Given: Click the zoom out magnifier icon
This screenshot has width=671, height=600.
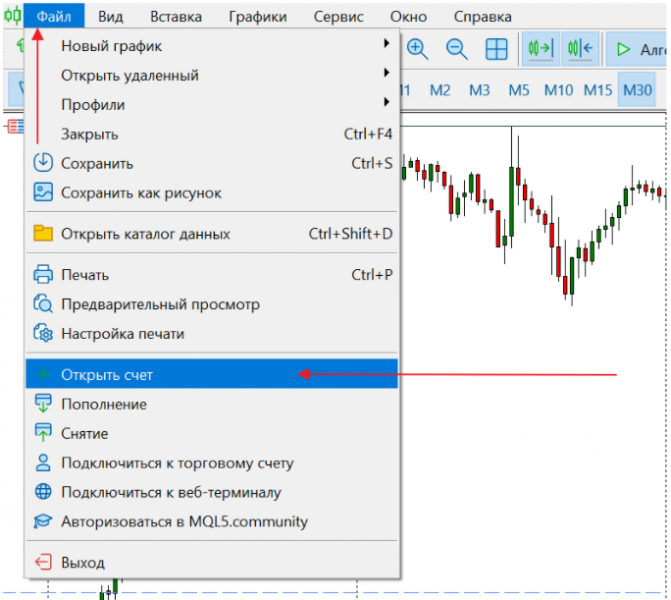Looking at the screenshot, I should coord(457,49).
